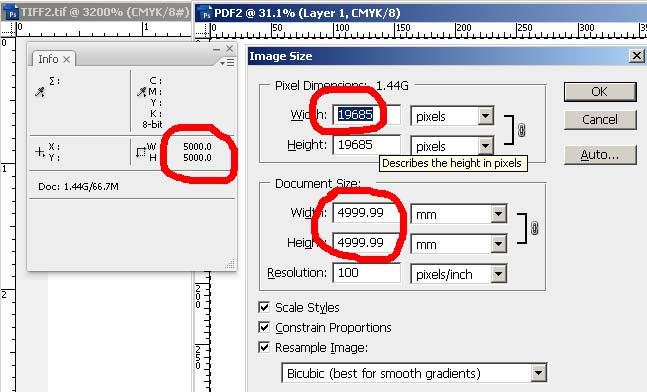Click the ruler origin corner in TIFF2.tif
Viewport: 647px width, 392px height.
coord(8,29)
